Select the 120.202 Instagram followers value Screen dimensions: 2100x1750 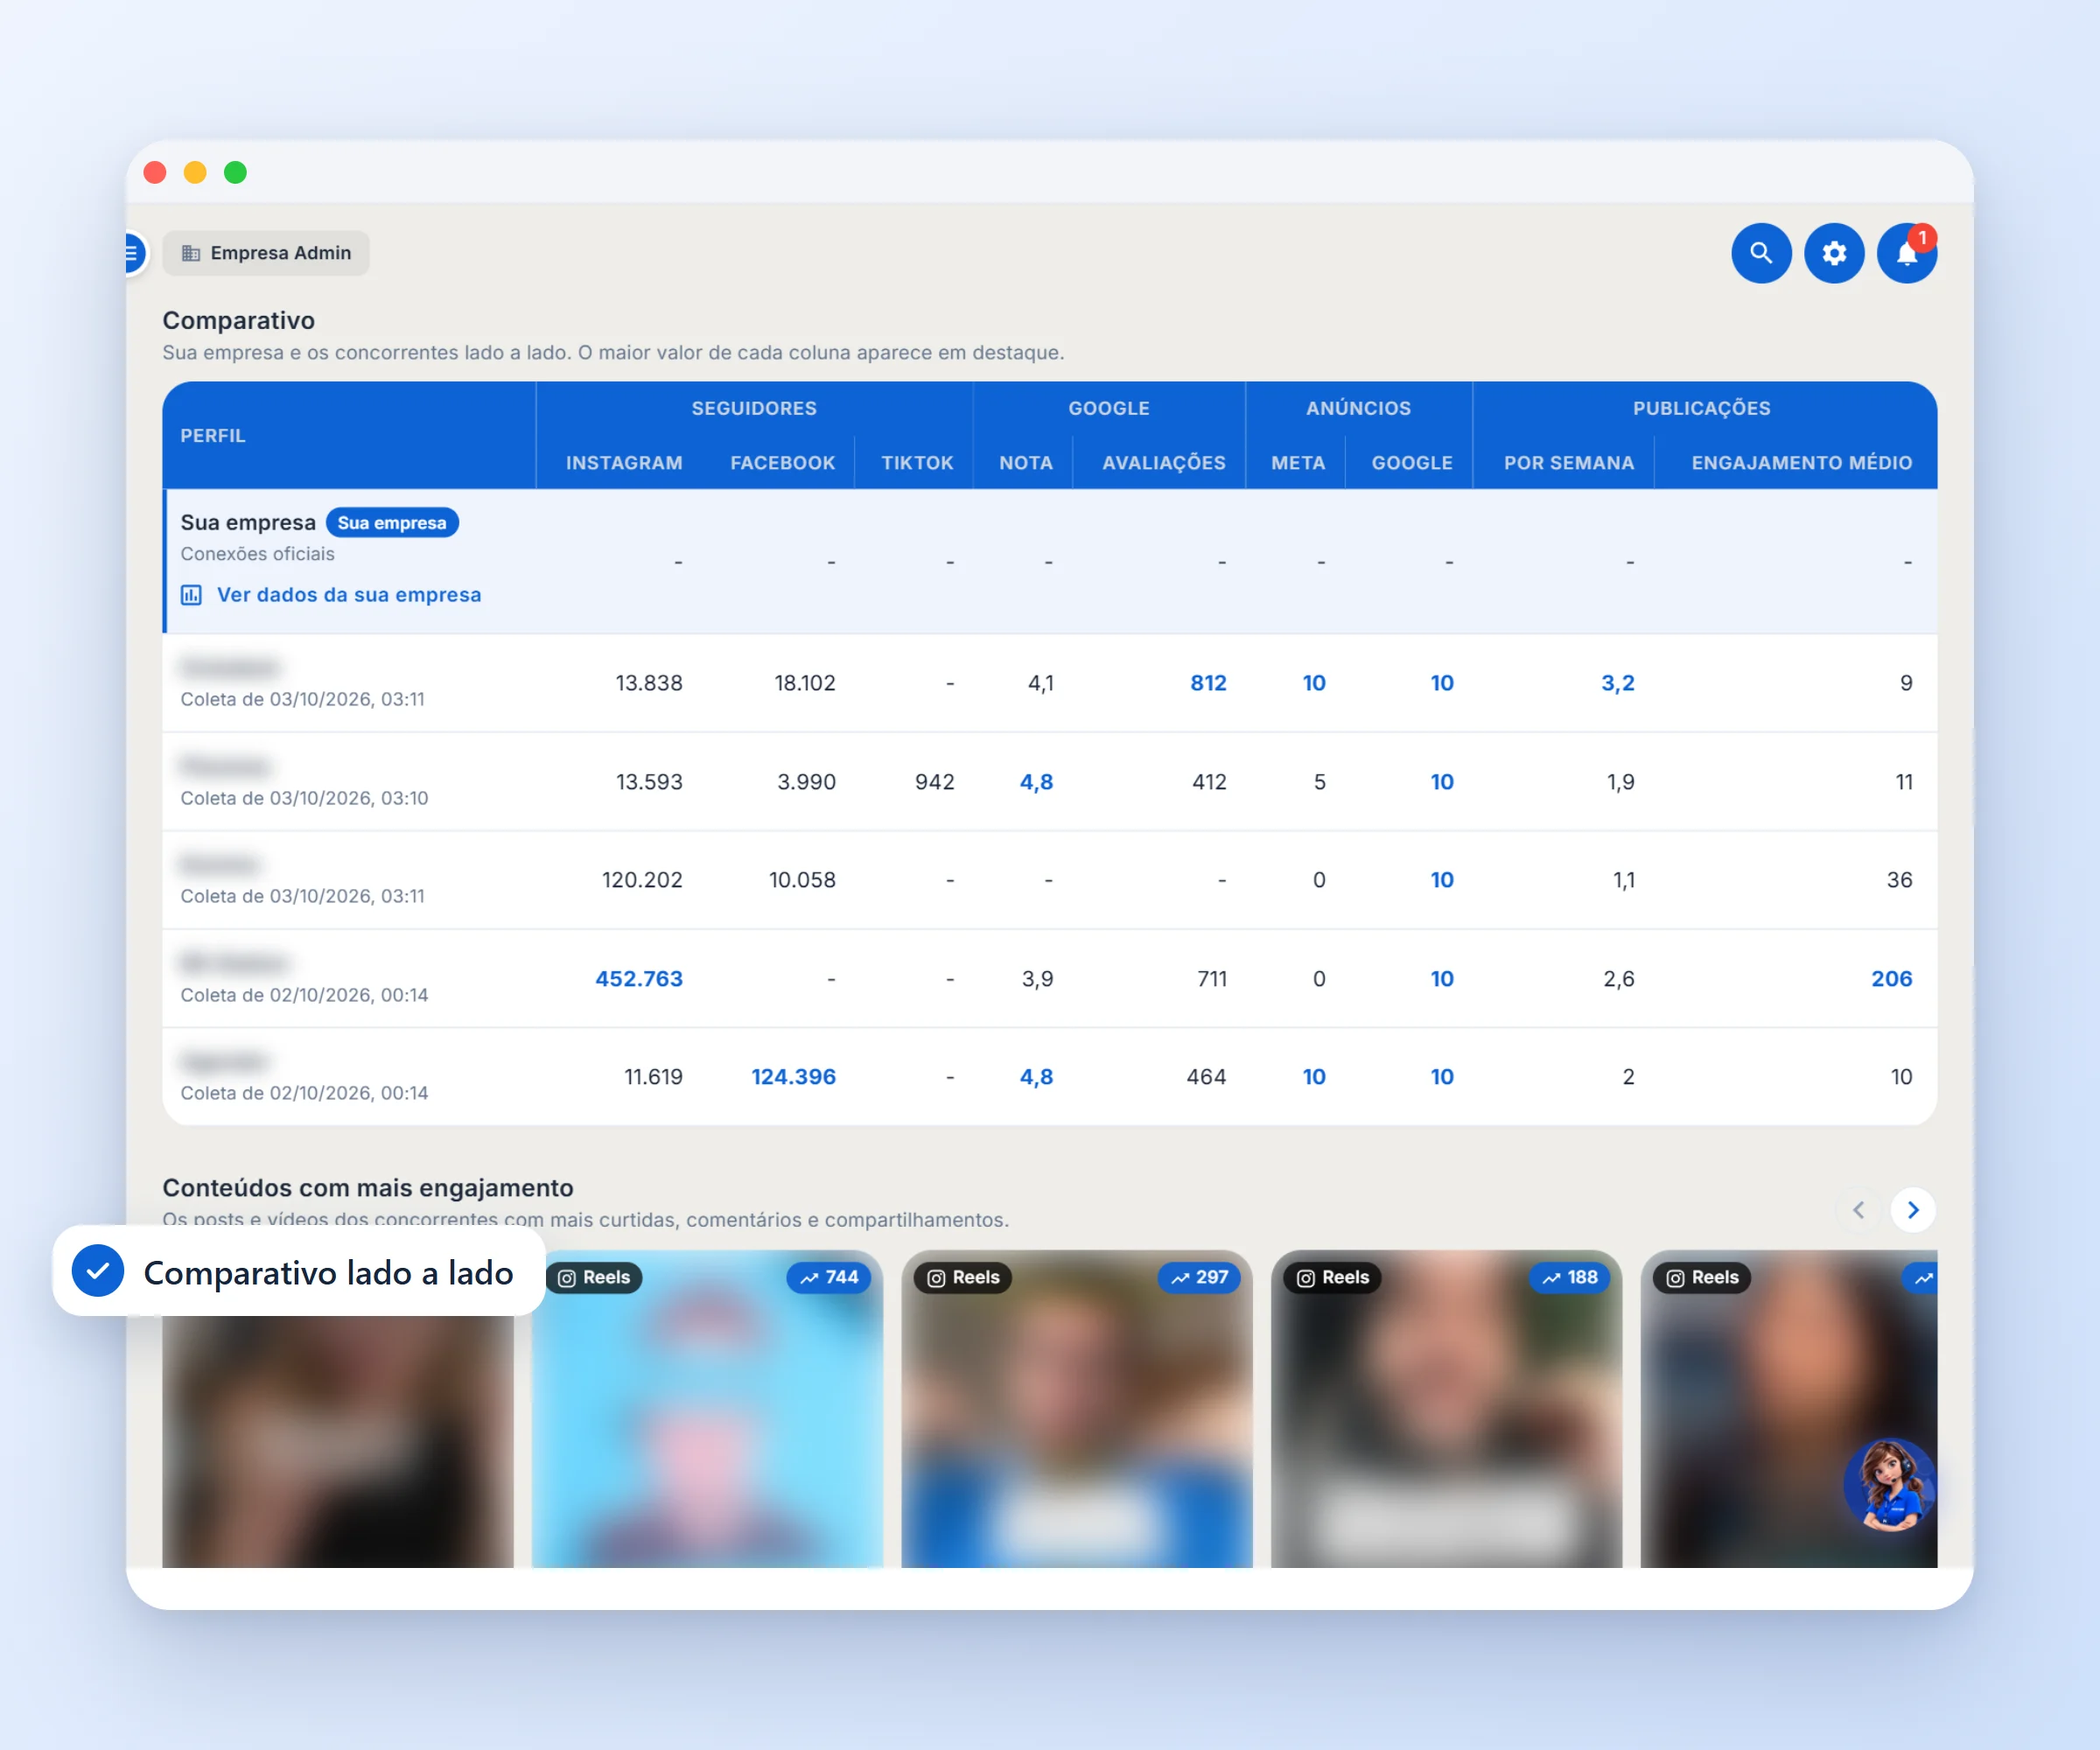[x=642, y=880]
